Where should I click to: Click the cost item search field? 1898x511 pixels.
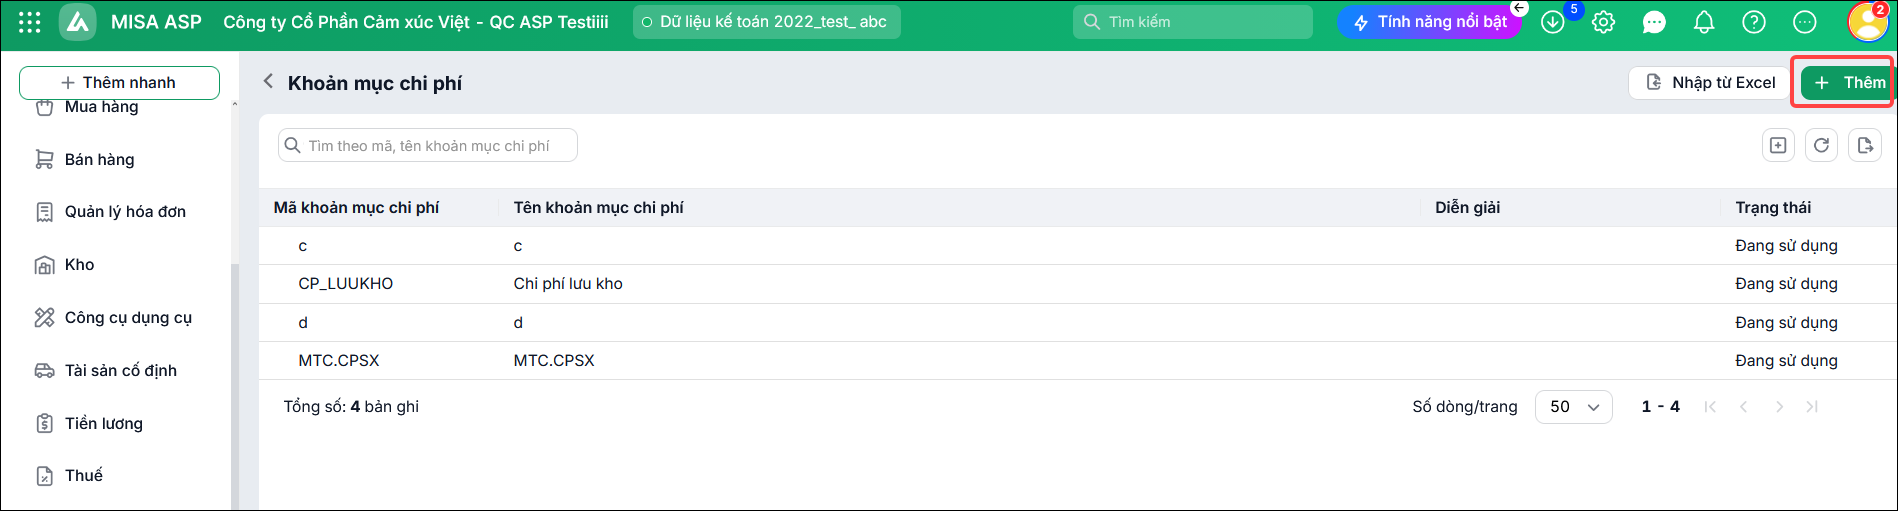428,145
